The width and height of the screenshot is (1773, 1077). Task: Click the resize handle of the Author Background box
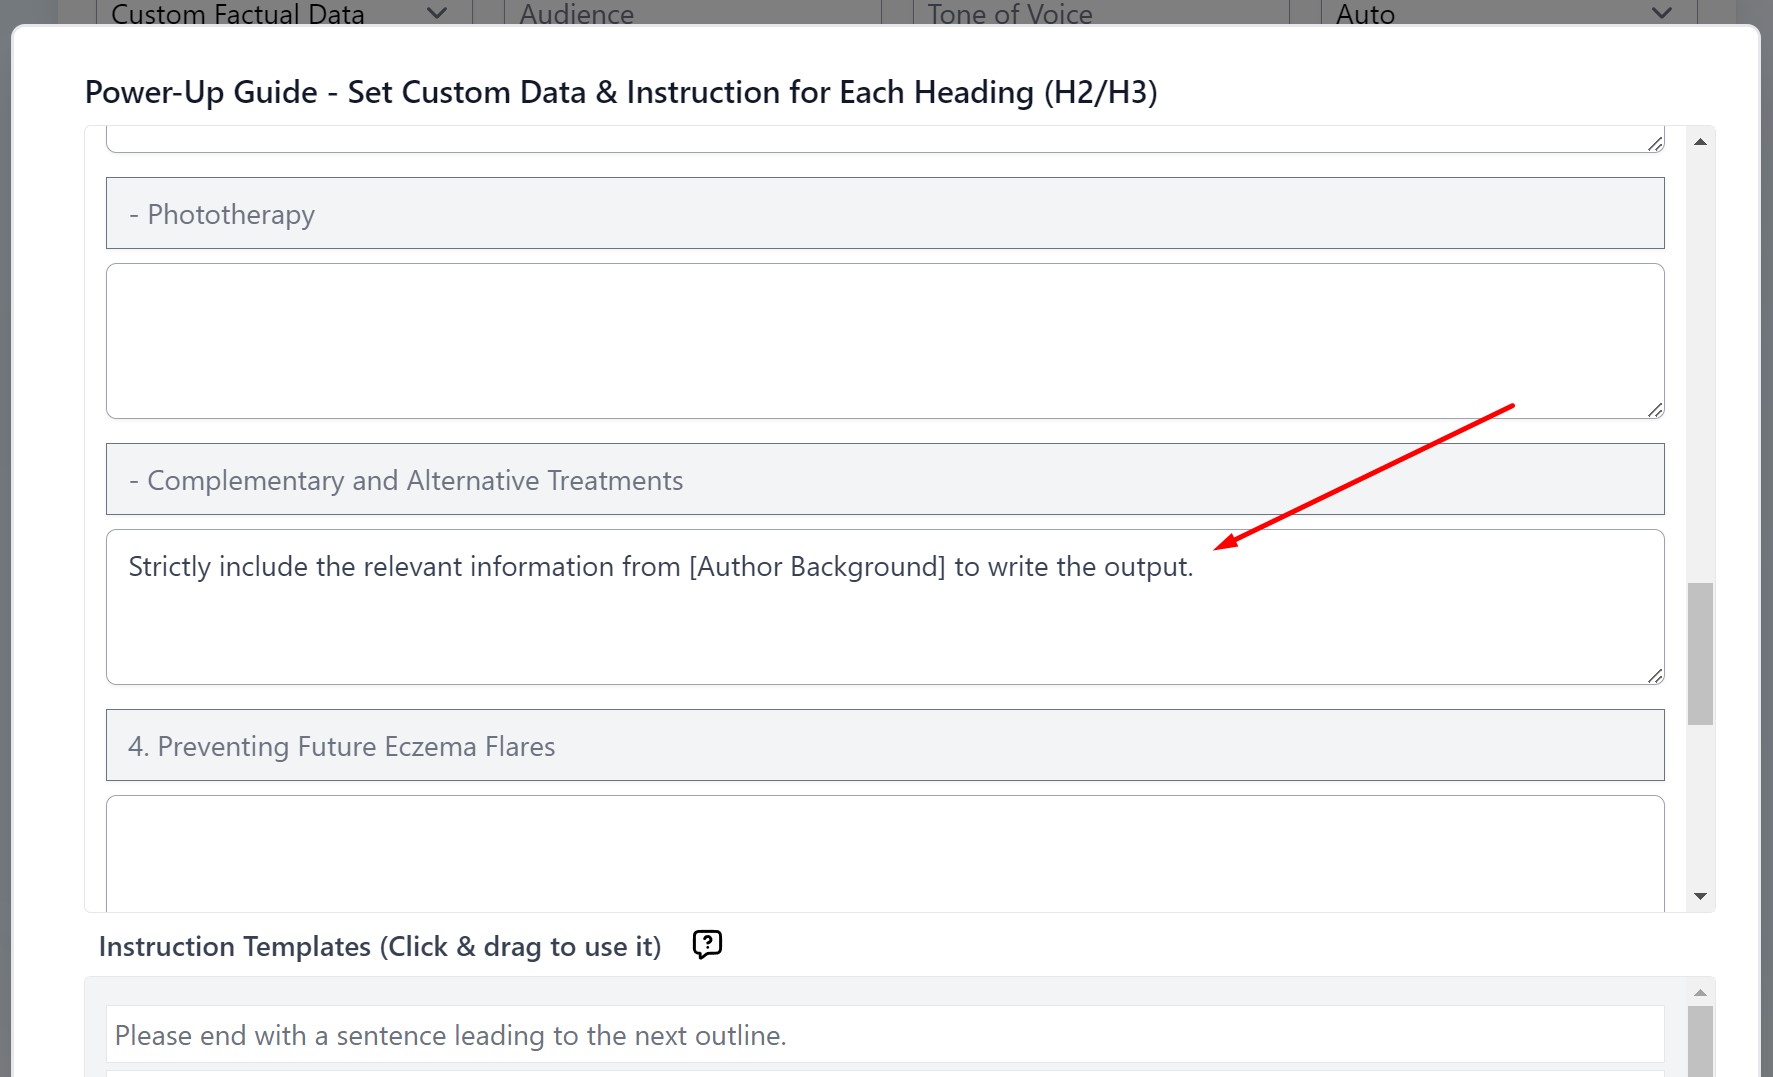coord(1655,675)
